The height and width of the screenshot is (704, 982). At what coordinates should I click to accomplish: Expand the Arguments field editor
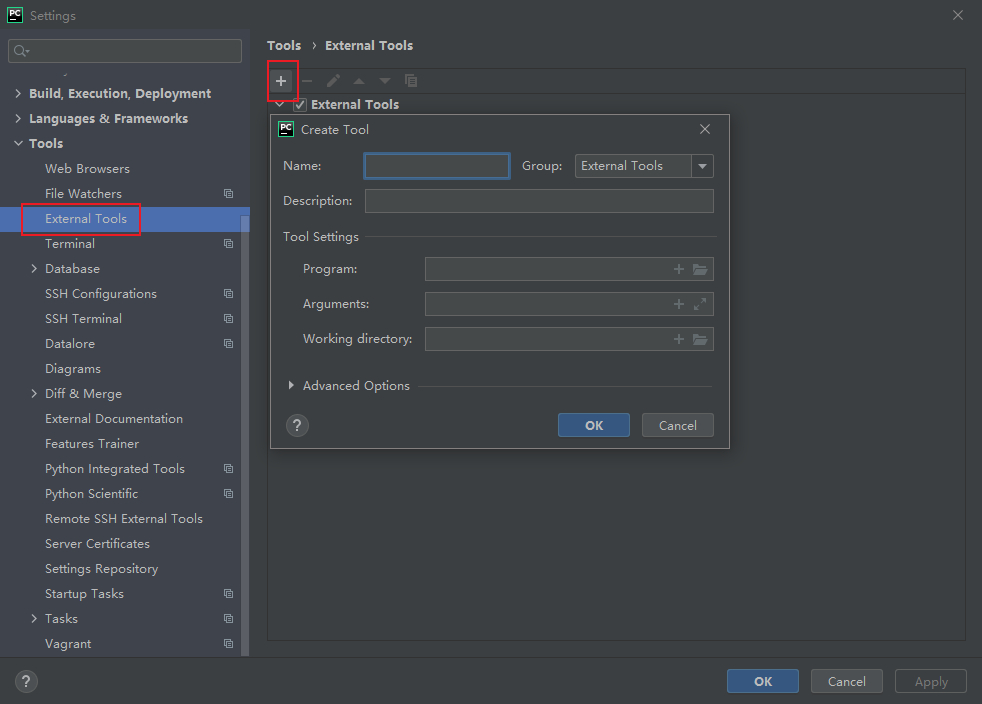[700, 304]
